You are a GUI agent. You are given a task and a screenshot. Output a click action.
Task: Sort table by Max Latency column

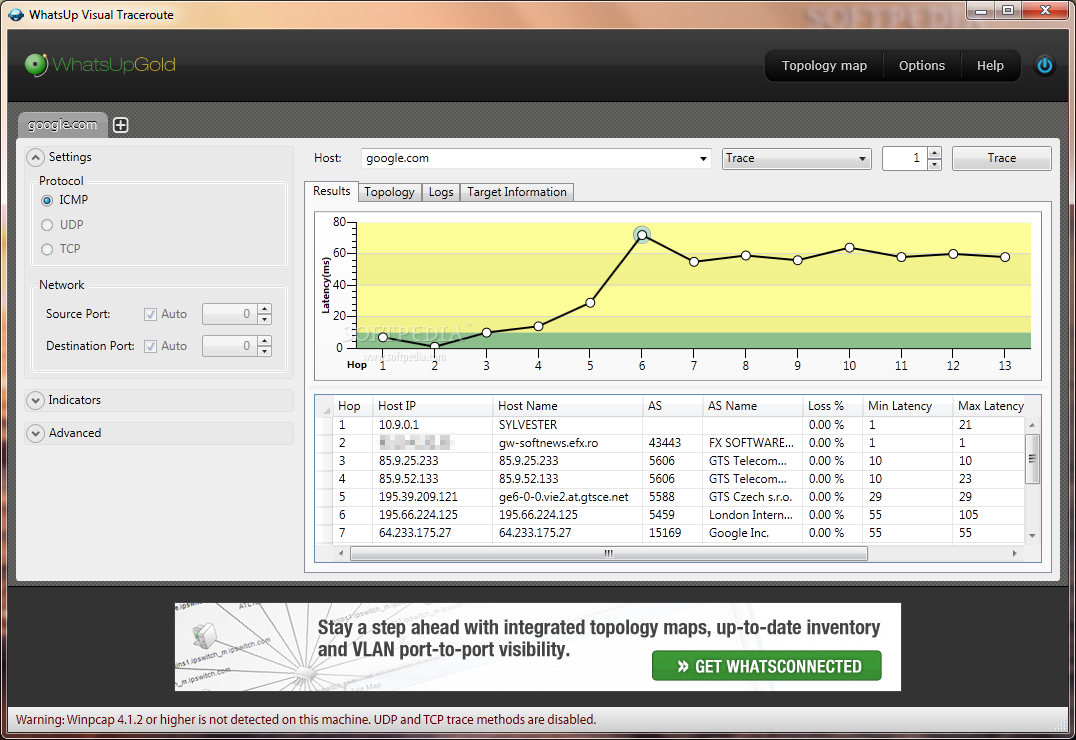tap(990, 406)
